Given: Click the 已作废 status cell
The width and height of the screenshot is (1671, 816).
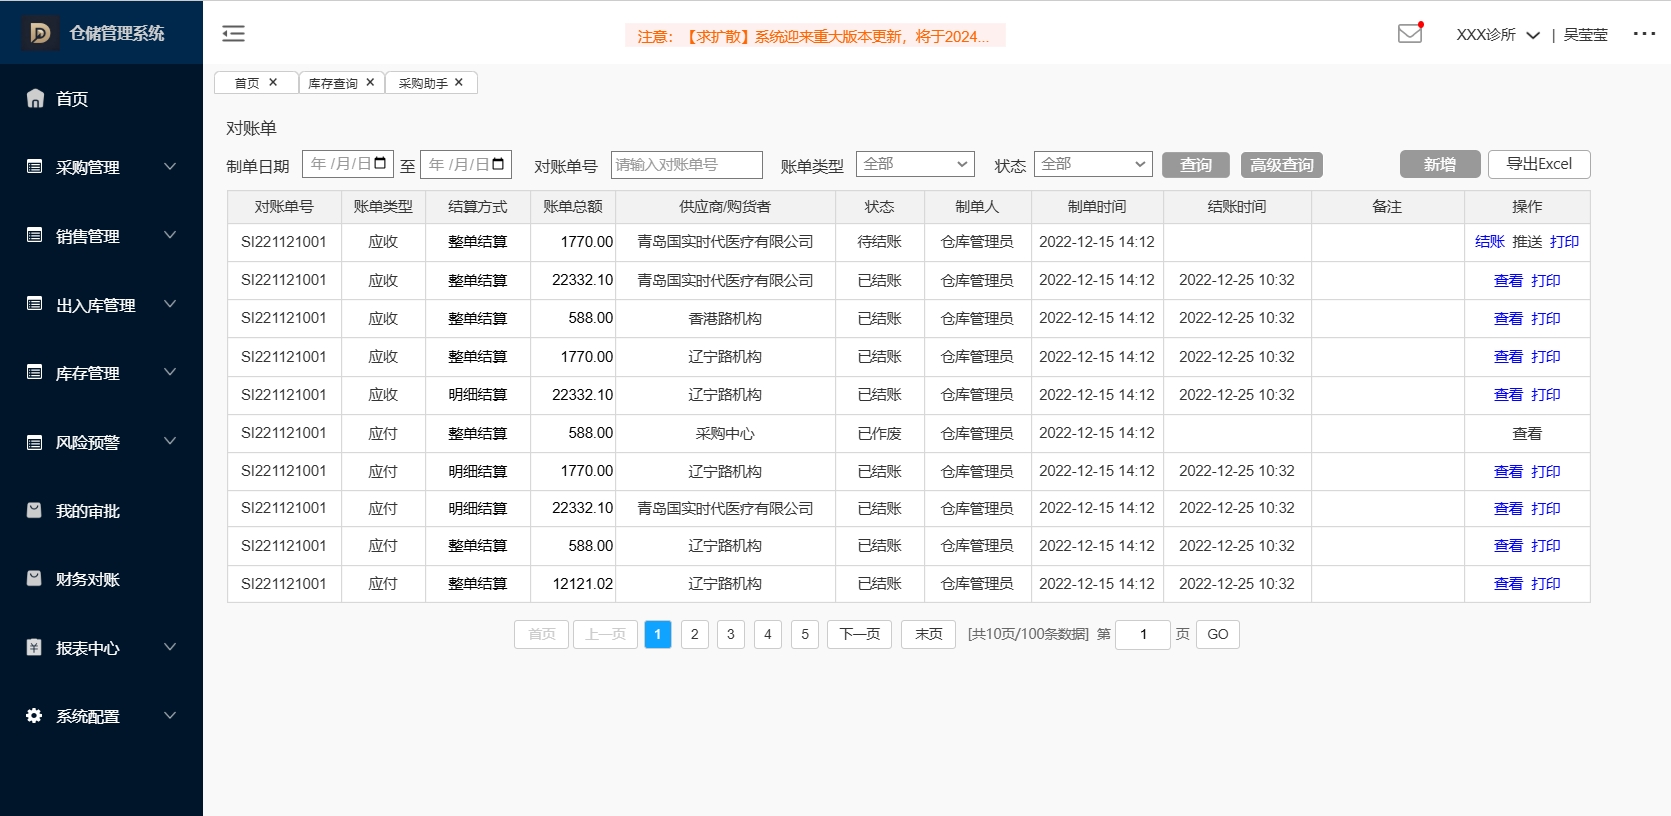Looking at the screenshot, I should (880, 433).
